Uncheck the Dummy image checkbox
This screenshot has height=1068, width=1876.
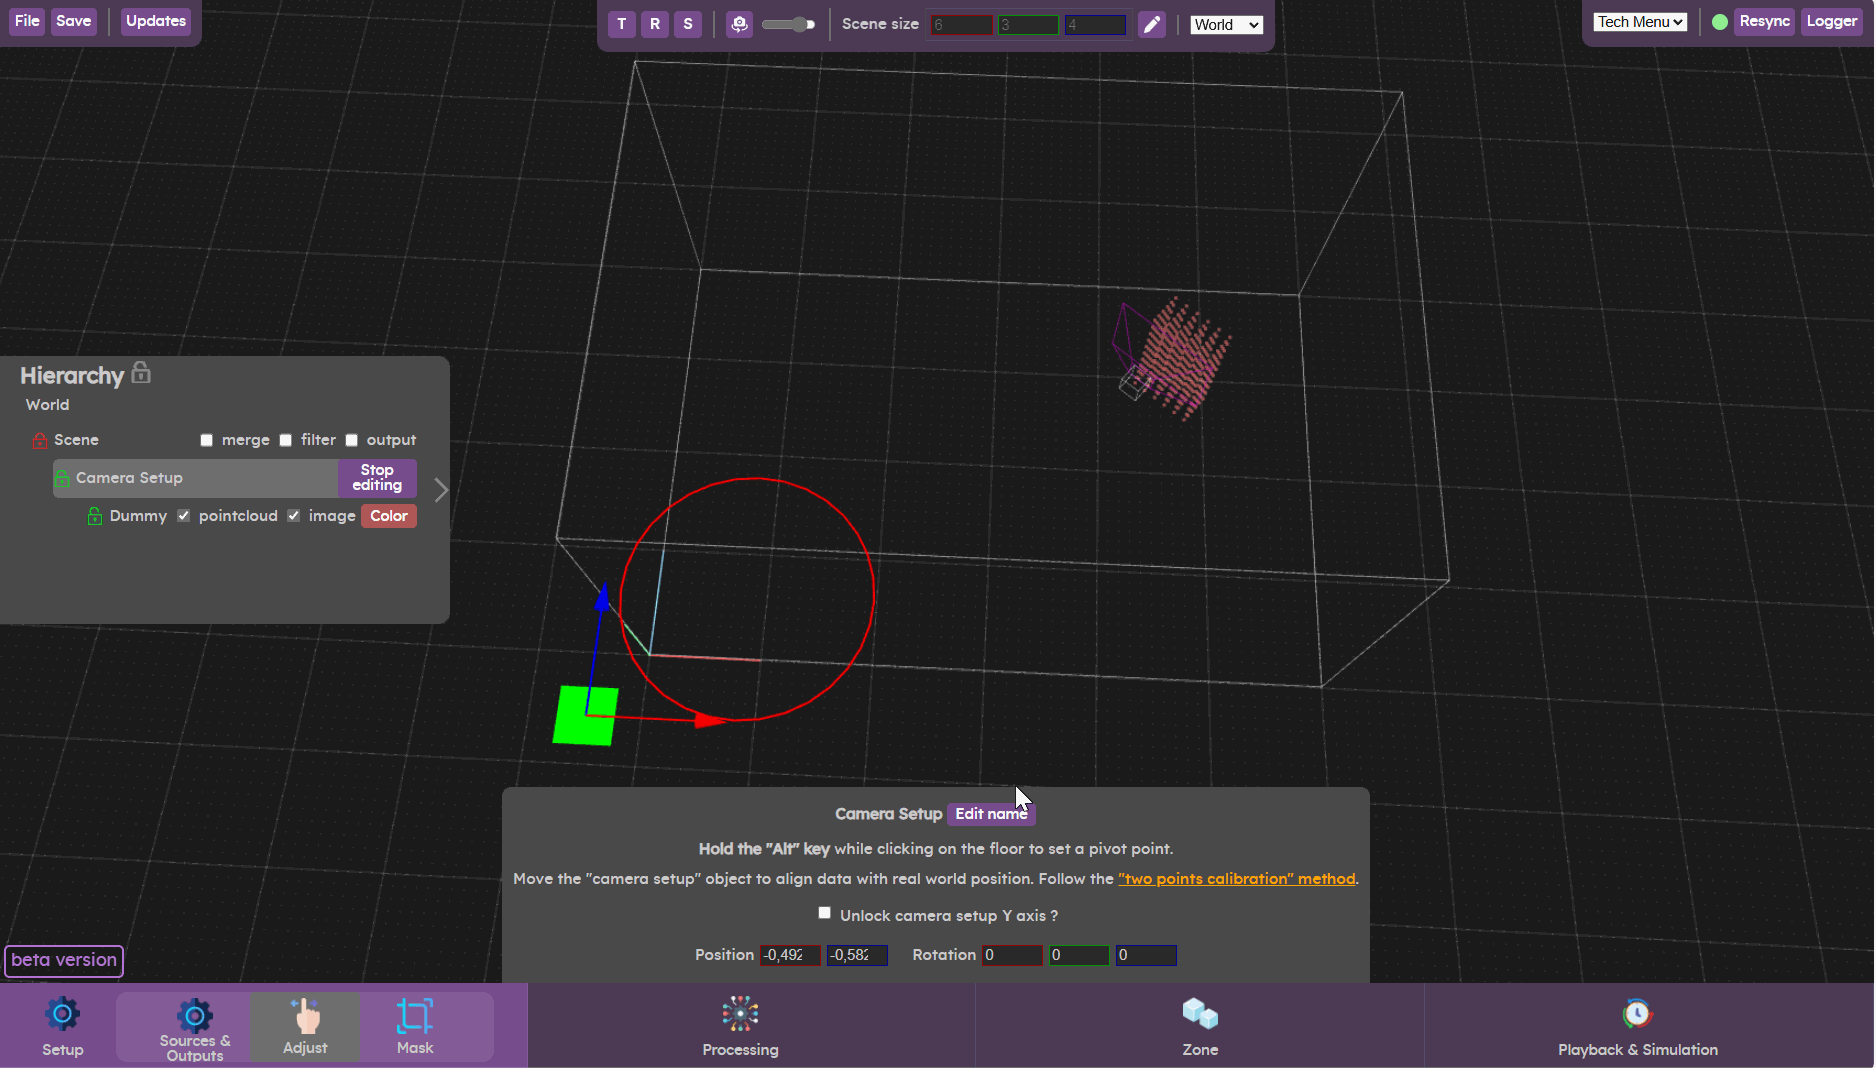294,516
